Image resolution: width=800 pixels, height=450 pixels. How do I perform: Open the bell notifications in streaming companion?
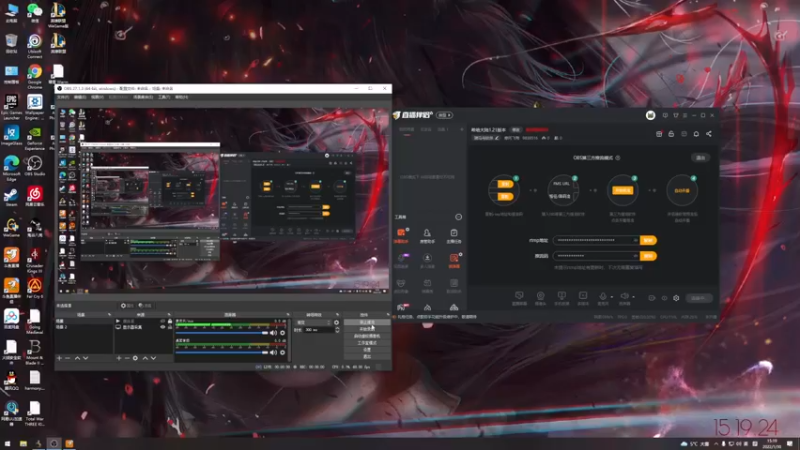coord(696,134)
